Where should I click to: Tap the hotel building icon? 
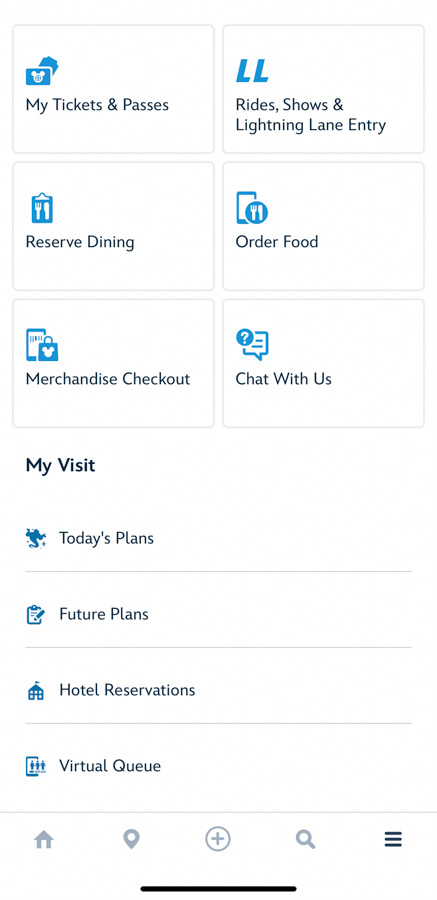36,690
